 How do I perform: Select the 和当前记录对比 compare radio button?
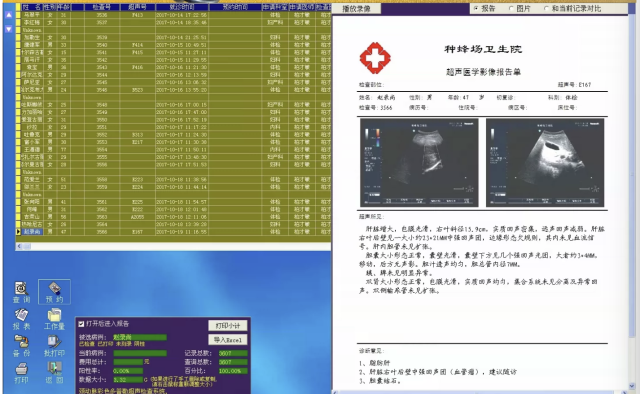[546, 8]
